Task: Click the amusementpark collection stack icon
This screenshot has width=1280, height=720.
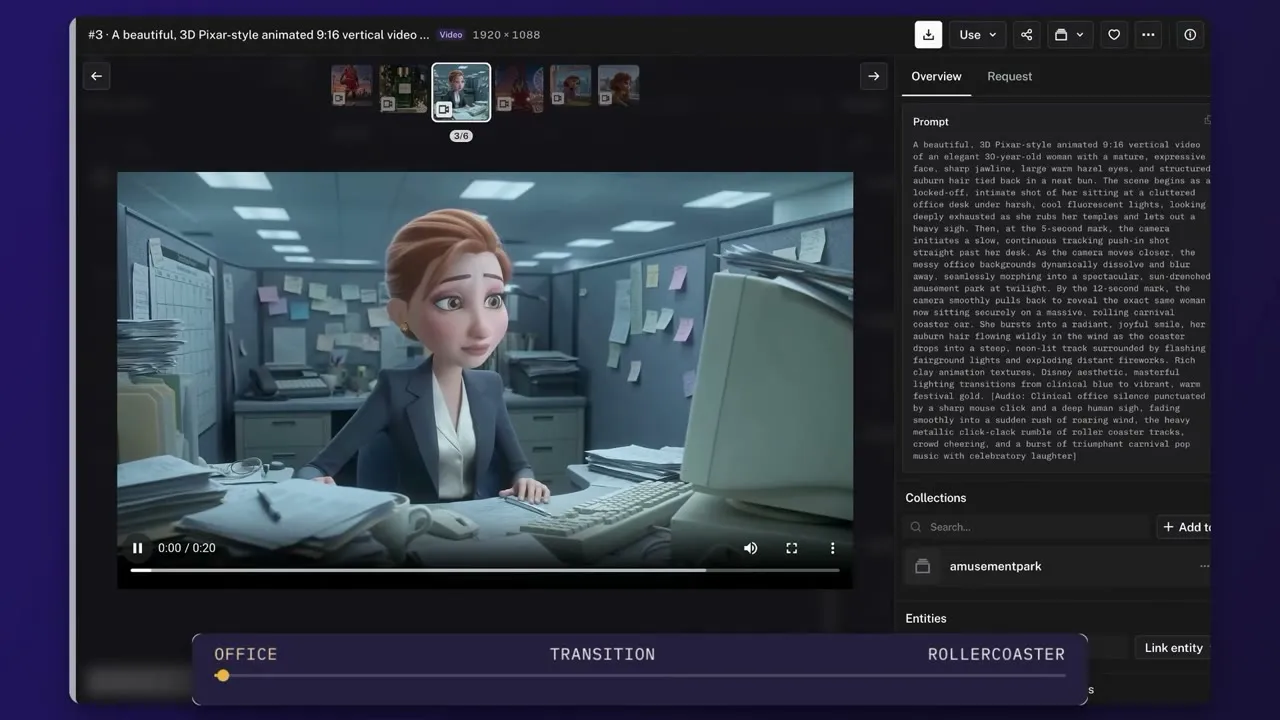Action: (x=923, y=566)
